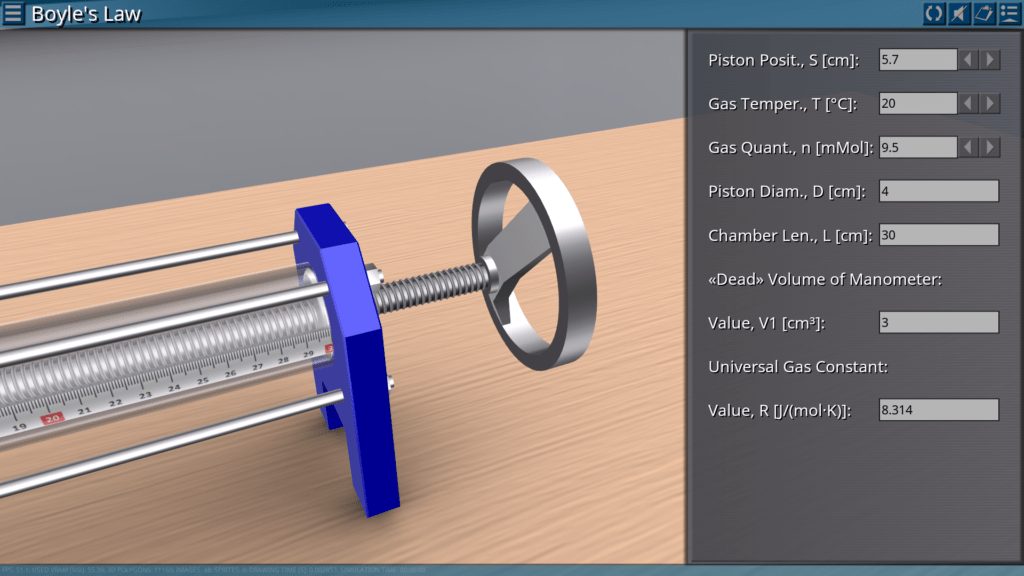Collapse the parameters list panel icon
The width and height of the screenshot is (1024, 576).
[x=1009, y=14]
